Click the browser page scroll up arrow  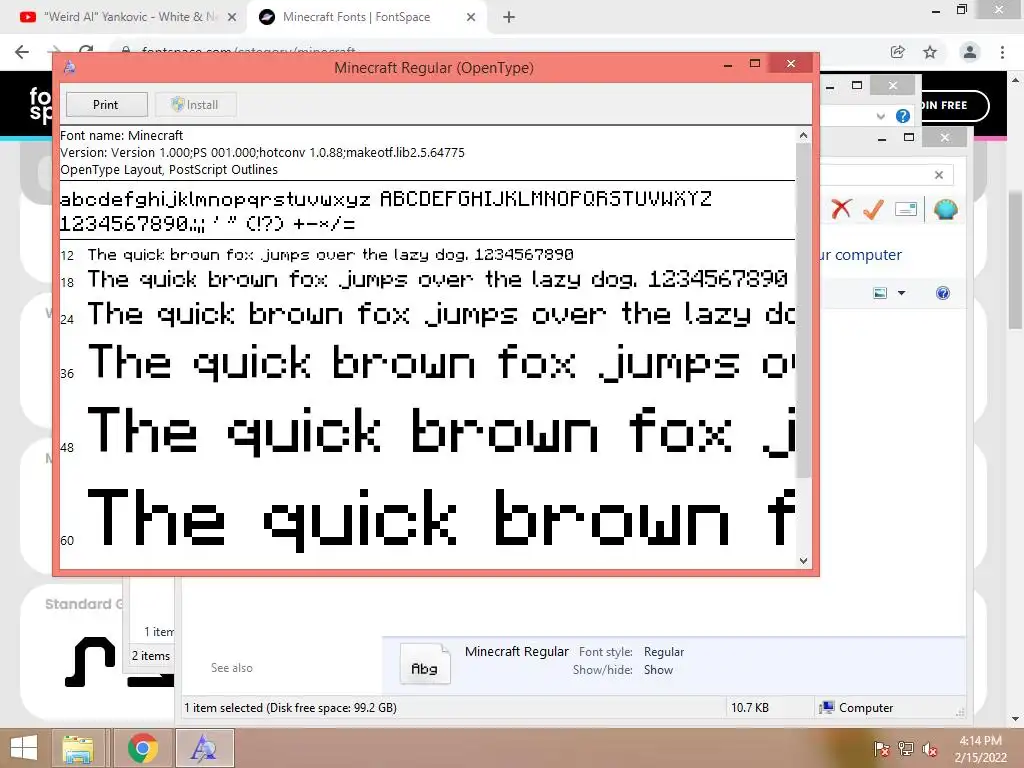pyautogui.click(x=1016, y=80)
